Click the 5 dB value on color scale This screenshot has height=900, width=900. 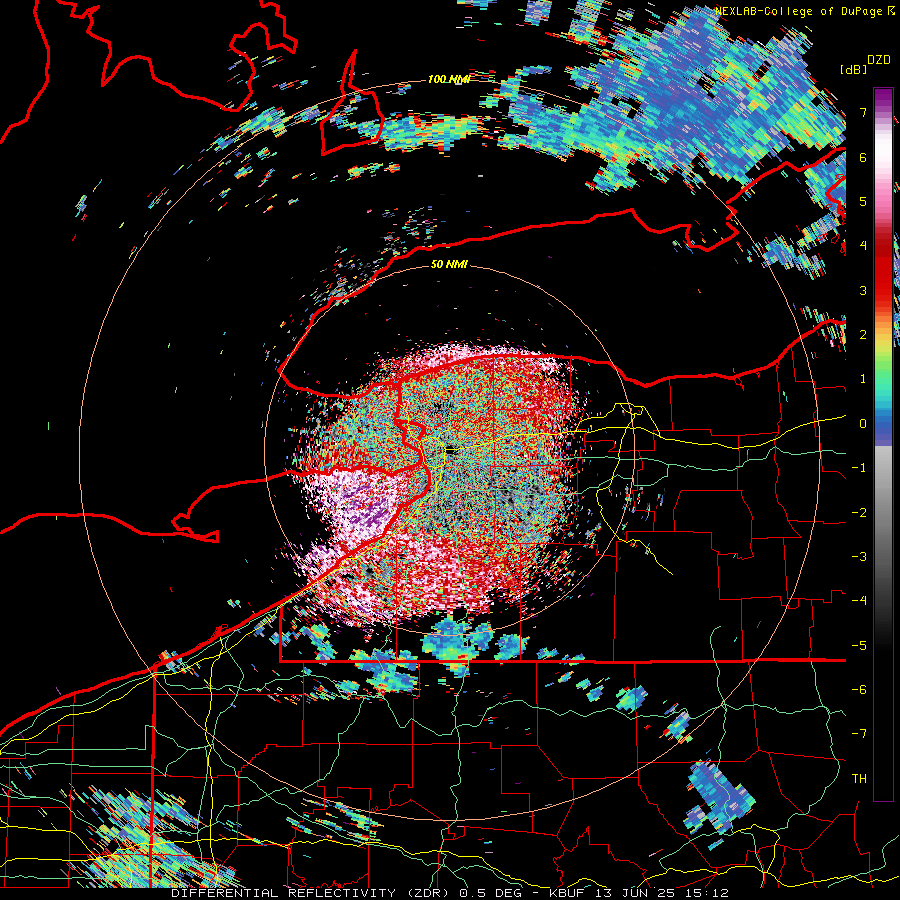coord(863,201)
